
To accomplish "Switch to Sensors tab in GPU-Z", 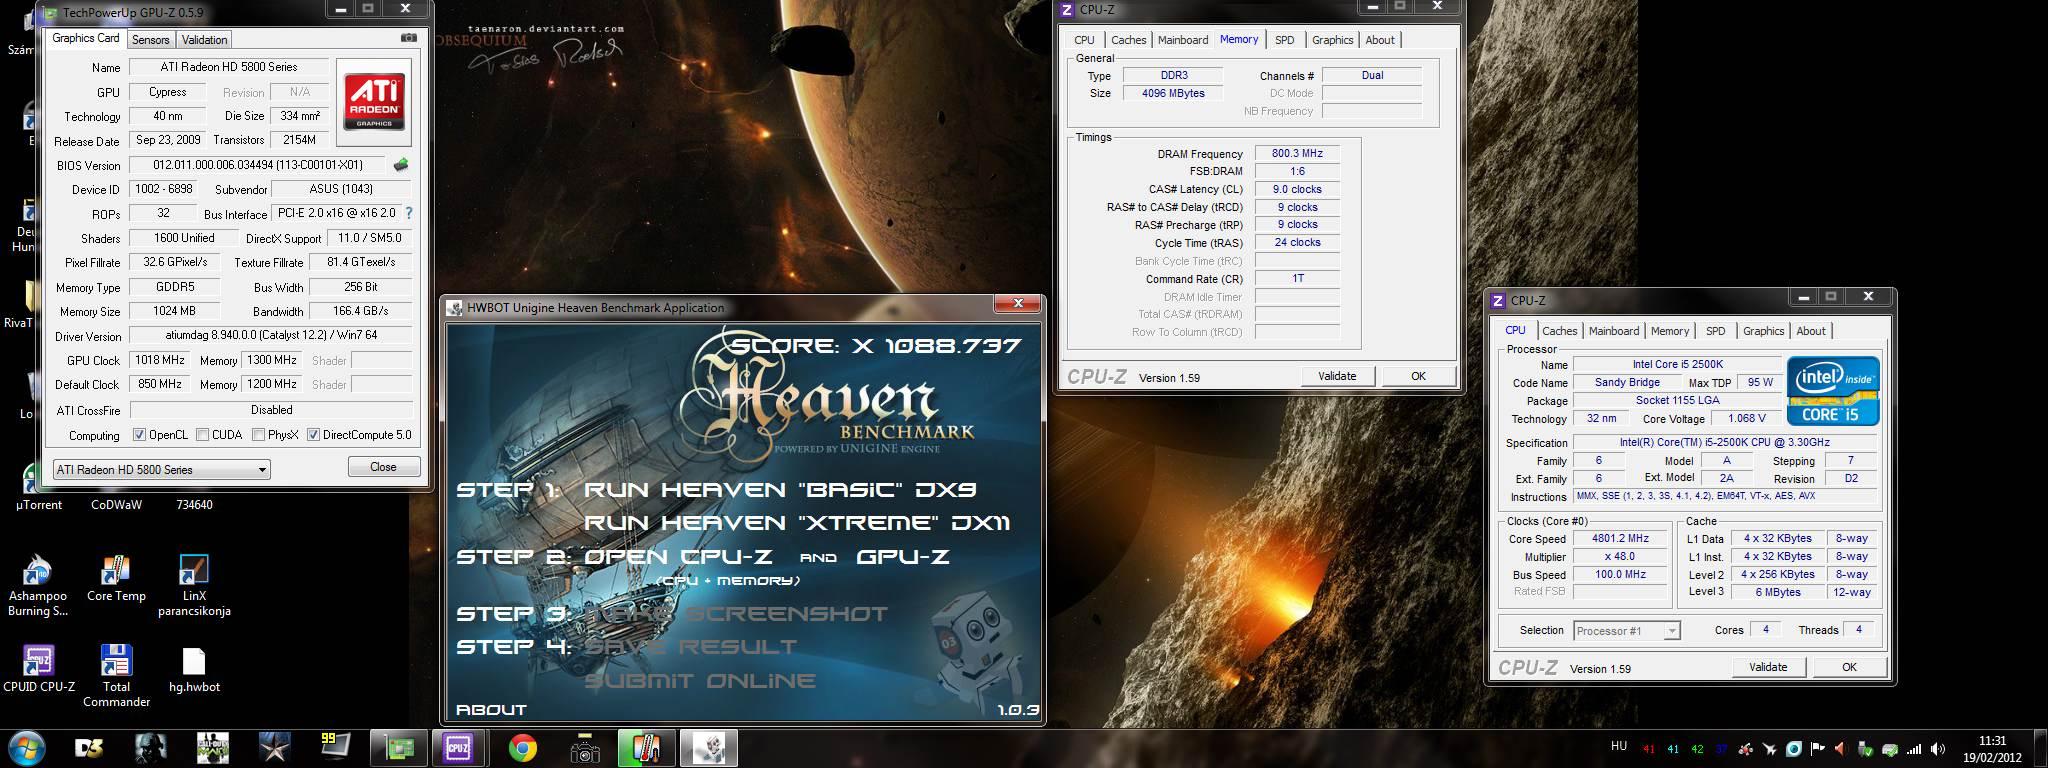I will pos(151,40).
